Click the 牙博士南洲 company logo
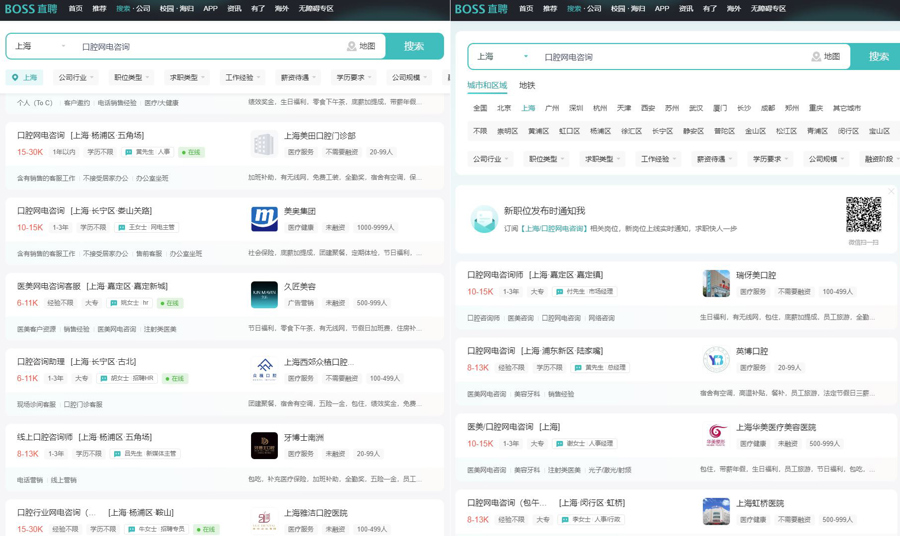This screenshot has height=536, width=900. pos(264,445)
